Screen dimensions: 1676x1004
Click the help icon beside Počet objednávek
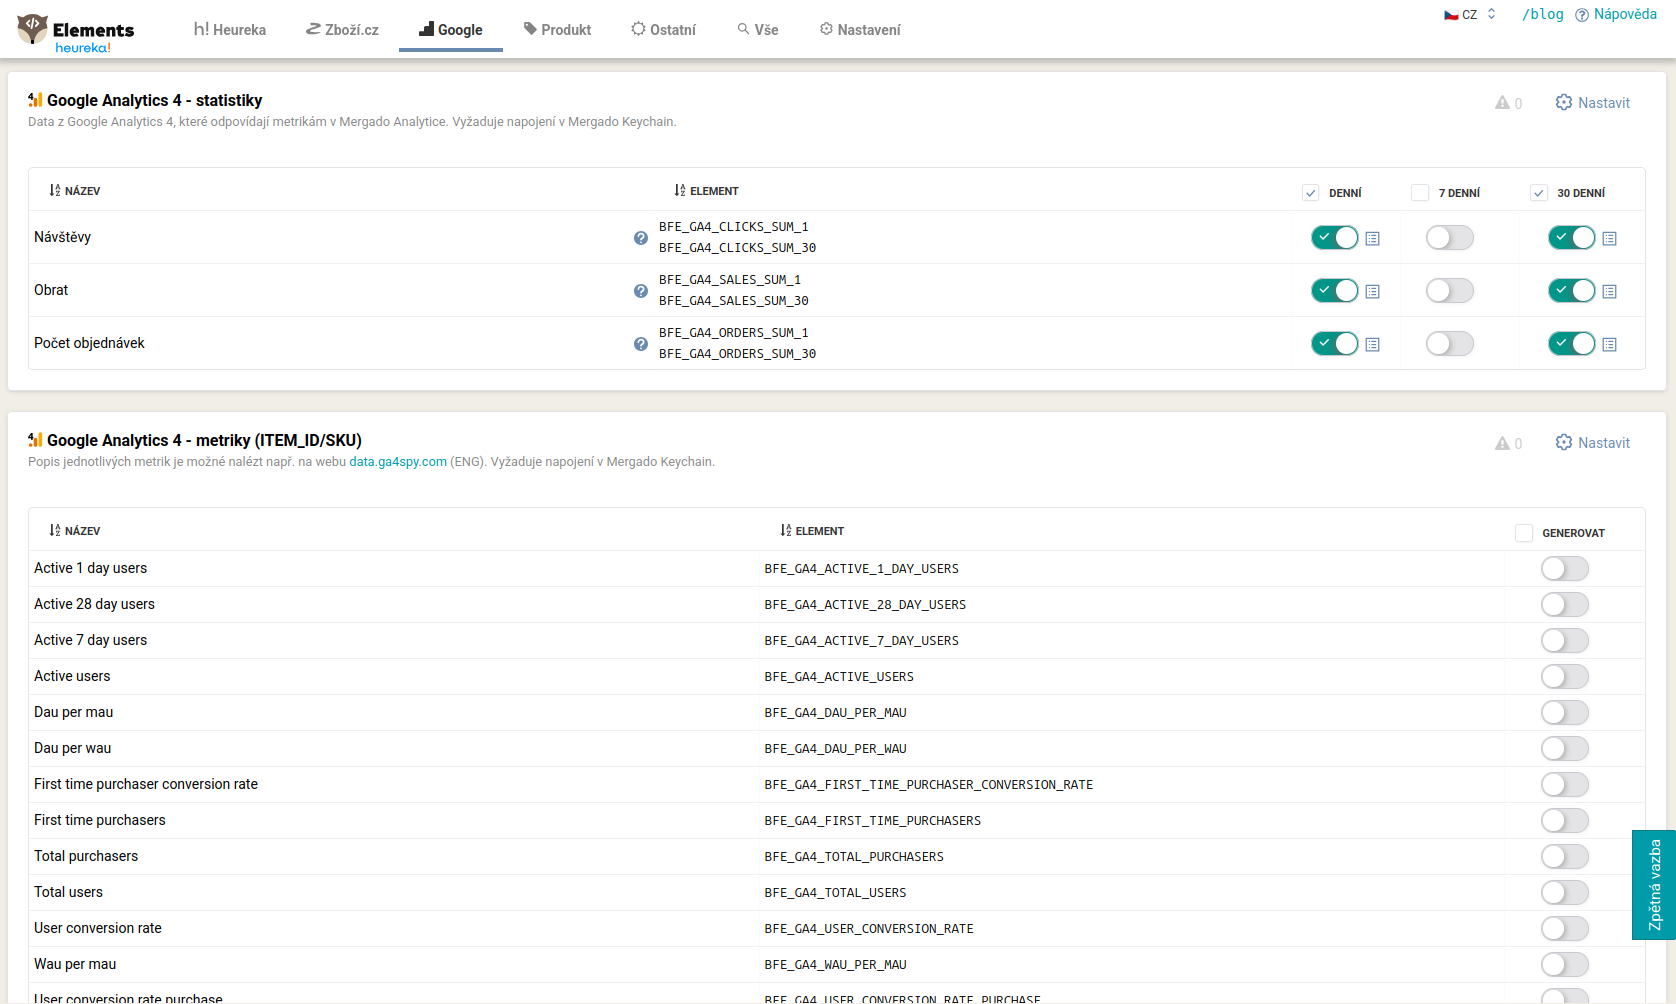tap(641, 344)
